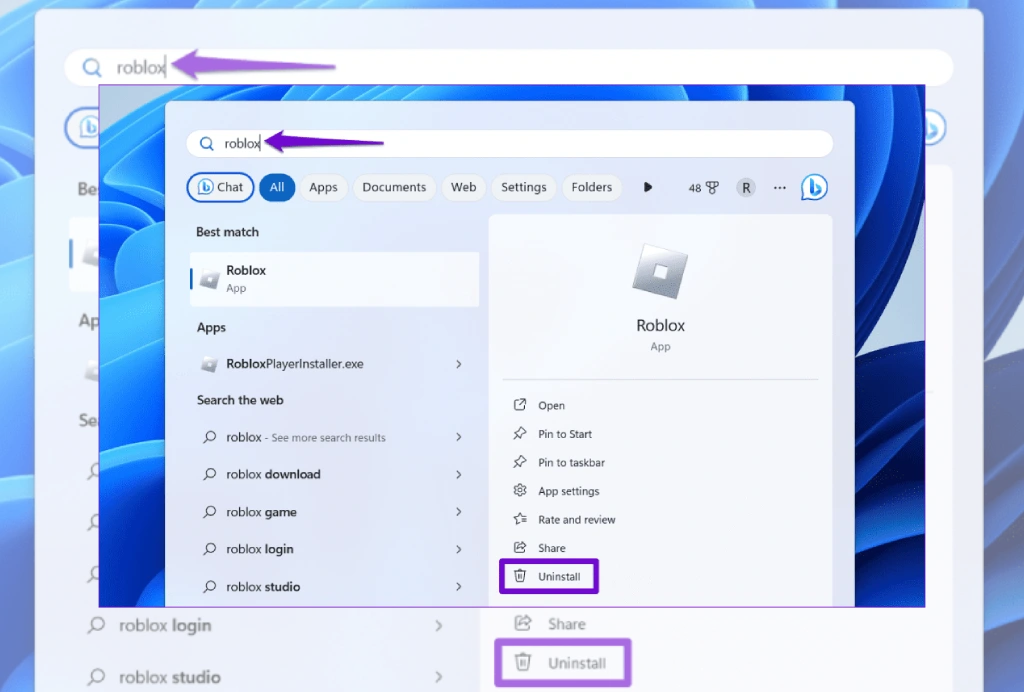Click Uninstall in the background window
Viewport: 1024px width, 692px height.
coord(577,663)
